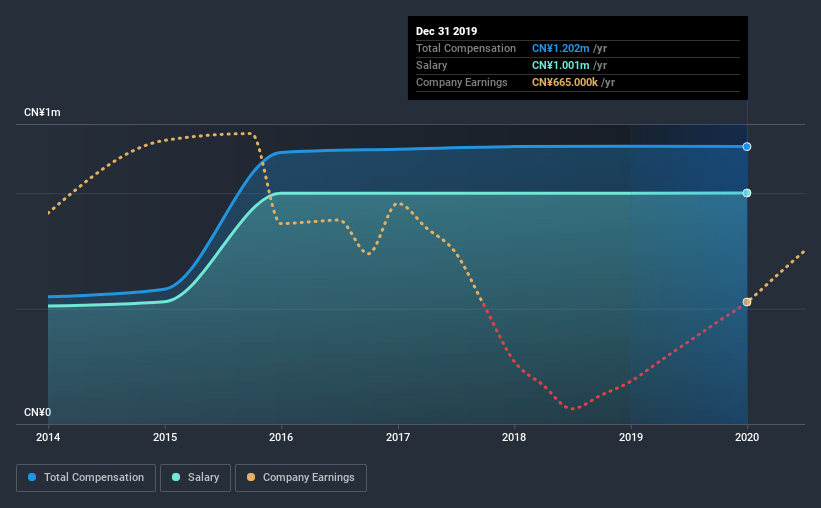821x508 pixels.
Task: Click the tooltip's Total Compensation row label
Action: click(x=466, y=48)
